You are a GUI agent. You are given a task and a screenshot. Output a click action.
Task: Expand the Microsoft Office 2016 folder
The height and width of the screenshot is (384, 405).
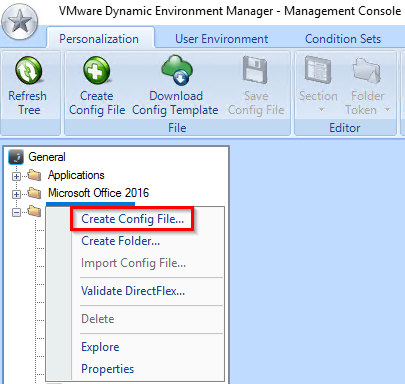click(16, 194)
